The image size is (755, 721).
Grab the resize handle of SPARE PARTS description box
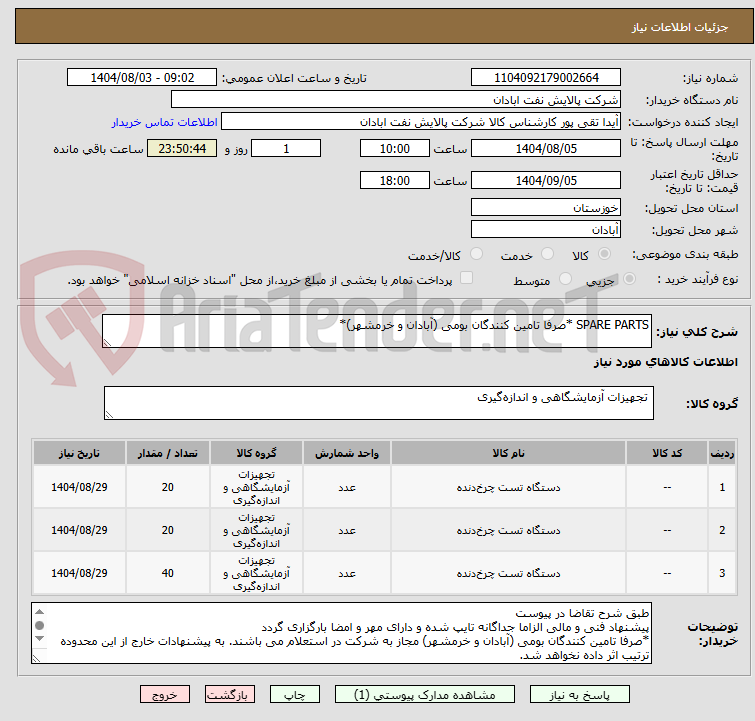point(107,342)
